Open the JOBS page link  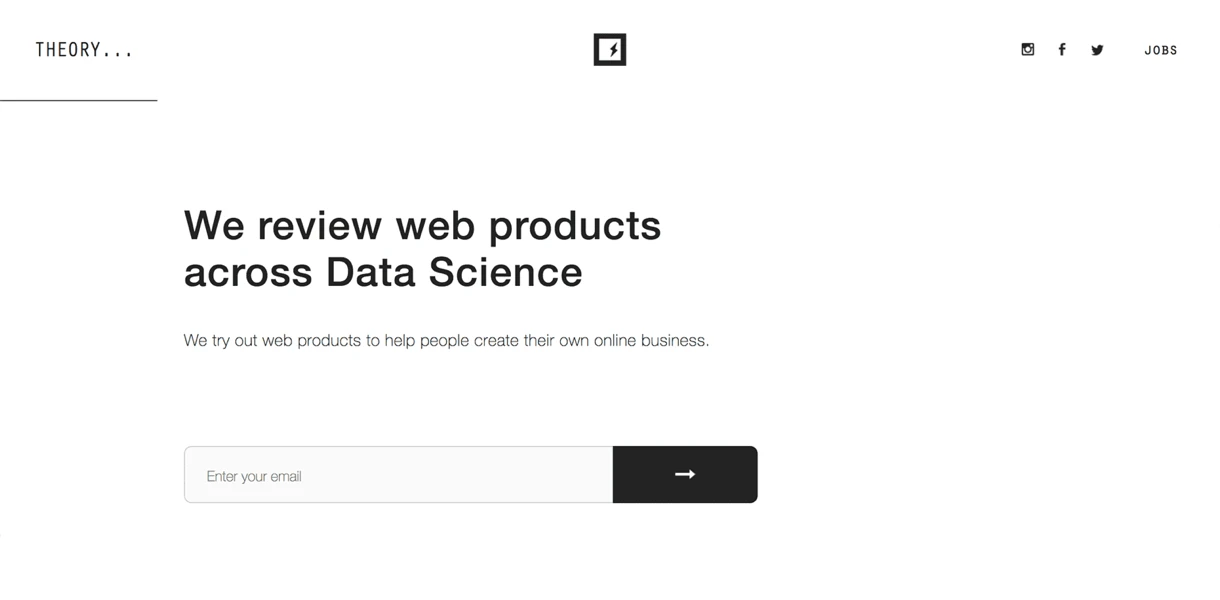click(1161, 50)
